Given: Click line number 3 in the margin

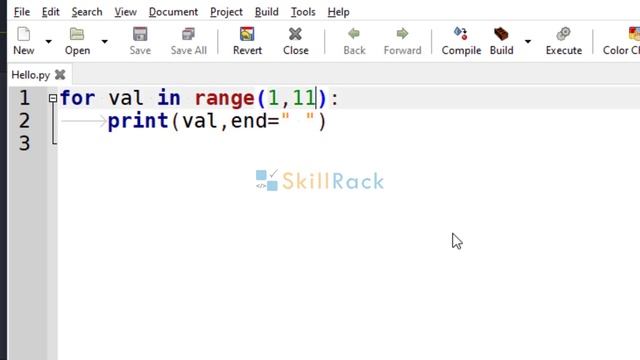Looking at the screenshot, I should (24, 144).
